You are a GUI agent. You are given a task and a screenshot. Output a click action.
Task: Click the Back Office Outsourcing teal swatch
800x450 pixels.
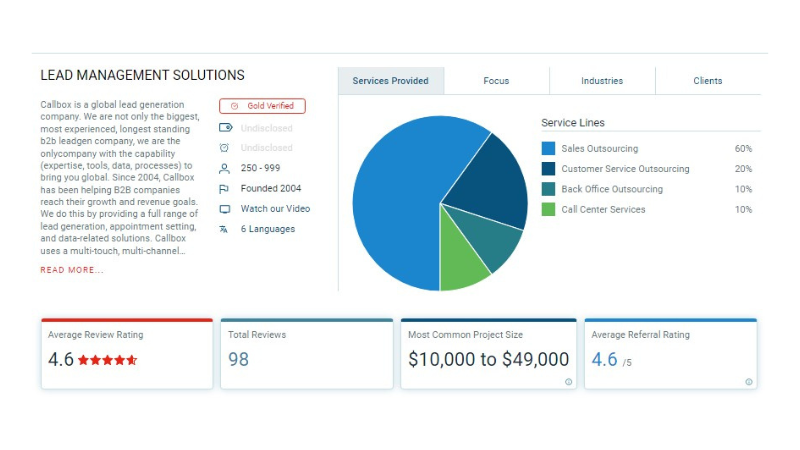coord(548,189)
